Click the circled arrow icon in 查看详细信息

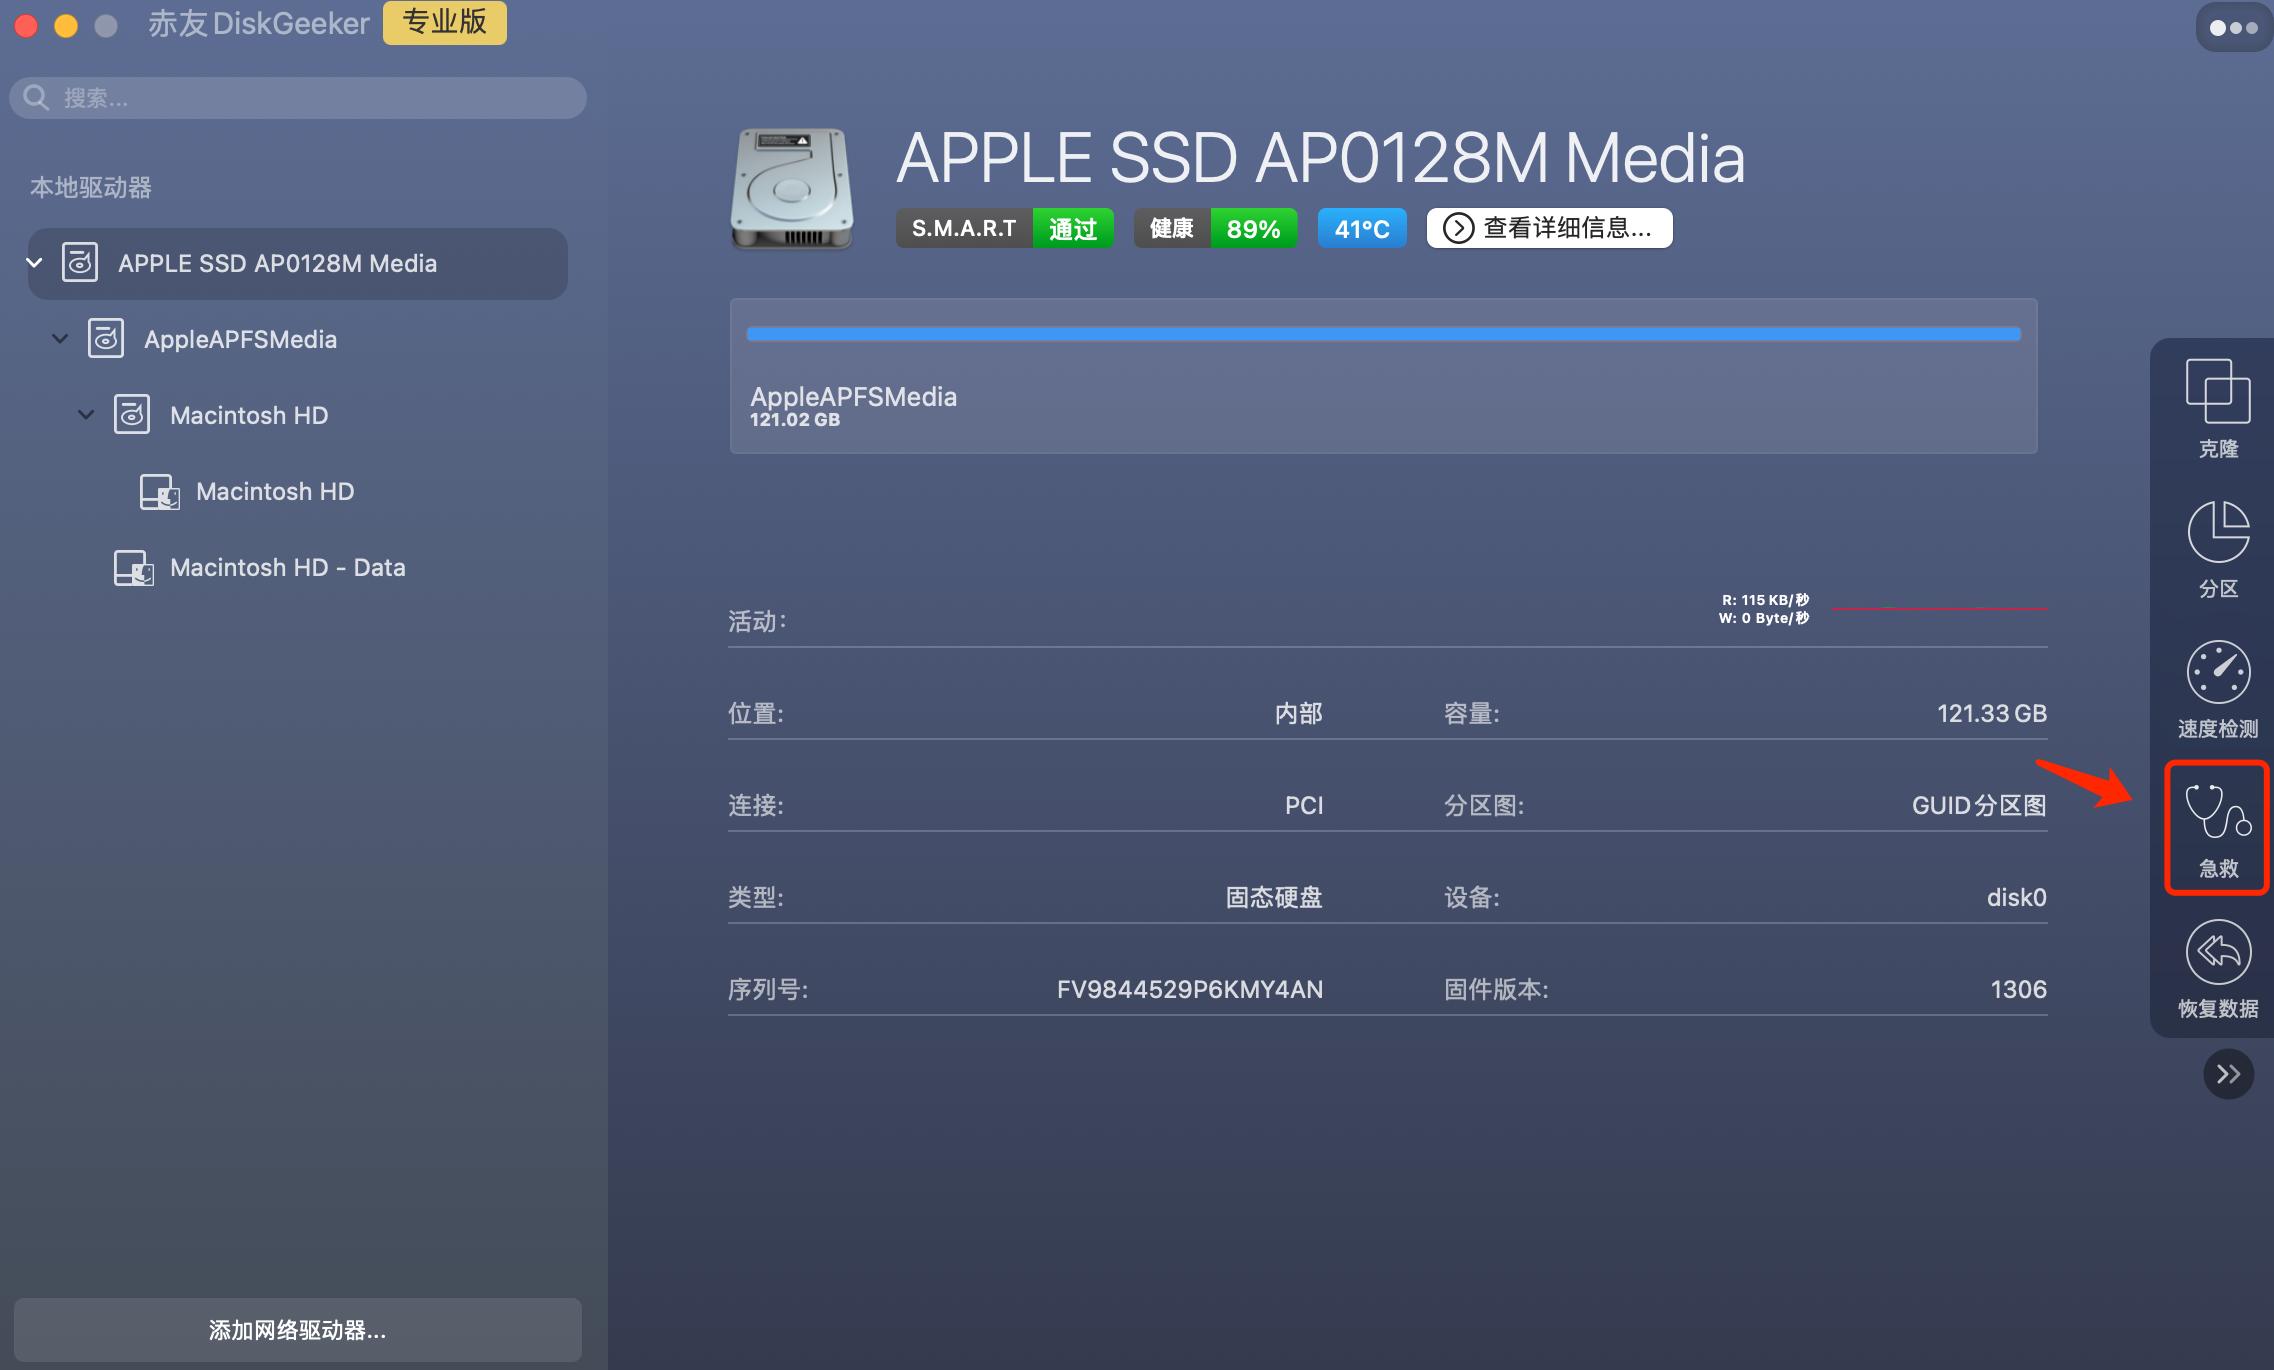(1458, 228)
